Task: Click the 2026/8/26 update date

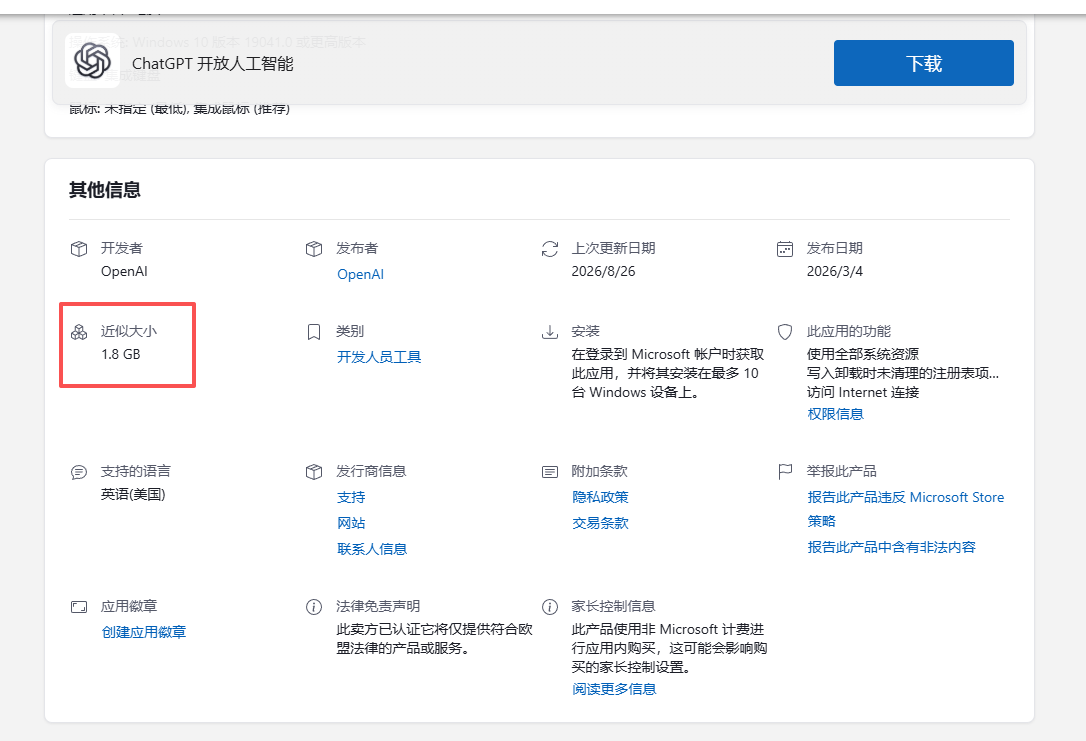Action: pos(603,271)
